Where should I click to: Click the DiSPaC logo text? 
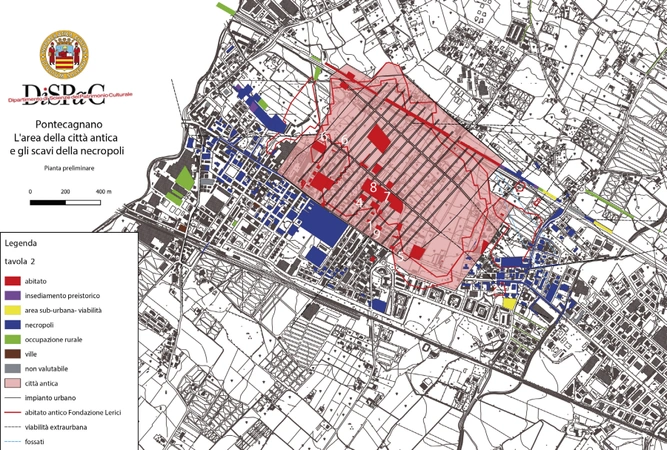click(60, 93)
